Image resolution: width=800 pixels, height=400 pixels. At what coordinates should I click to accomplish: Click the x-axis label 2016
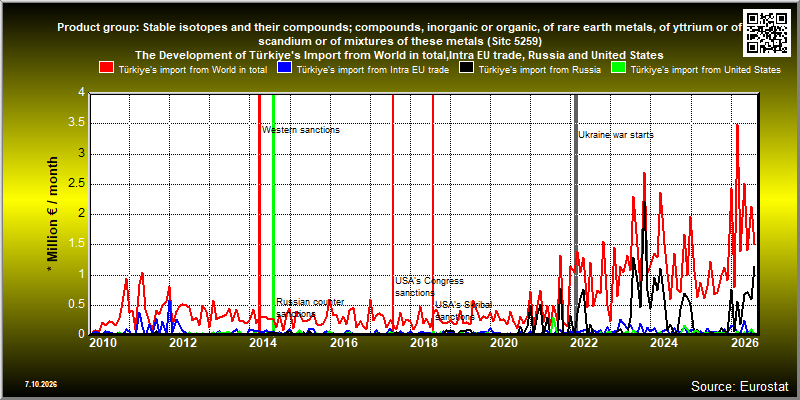pyautogui.click(x=343, y=342)
